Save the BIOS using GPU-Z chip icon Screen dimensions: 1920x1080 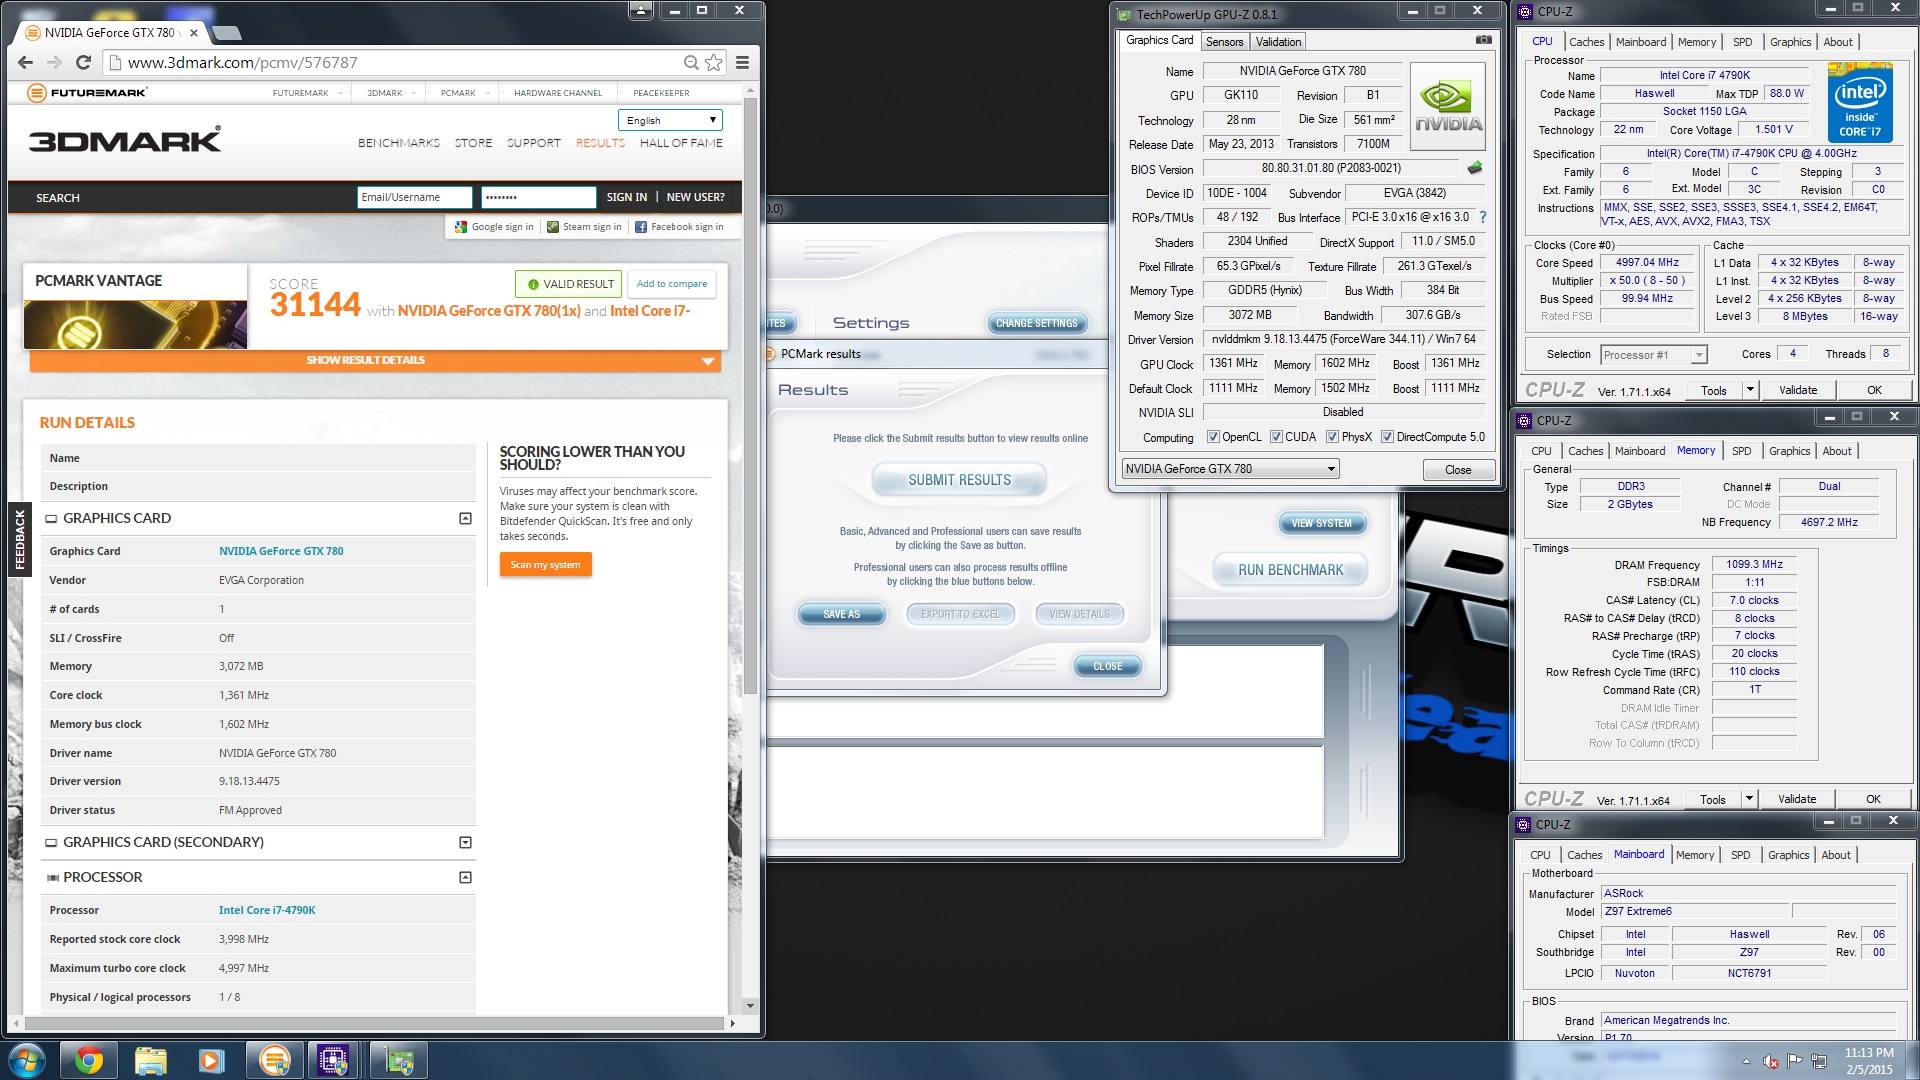pyautogui.click(x=1475, y=168)
